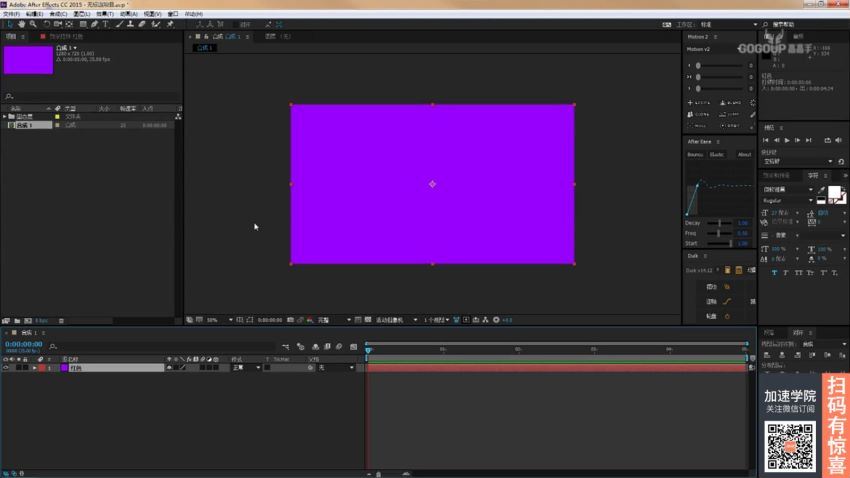Click the play button in Preview panel
Screen dimensions: 850x478
tap(787, 140)
